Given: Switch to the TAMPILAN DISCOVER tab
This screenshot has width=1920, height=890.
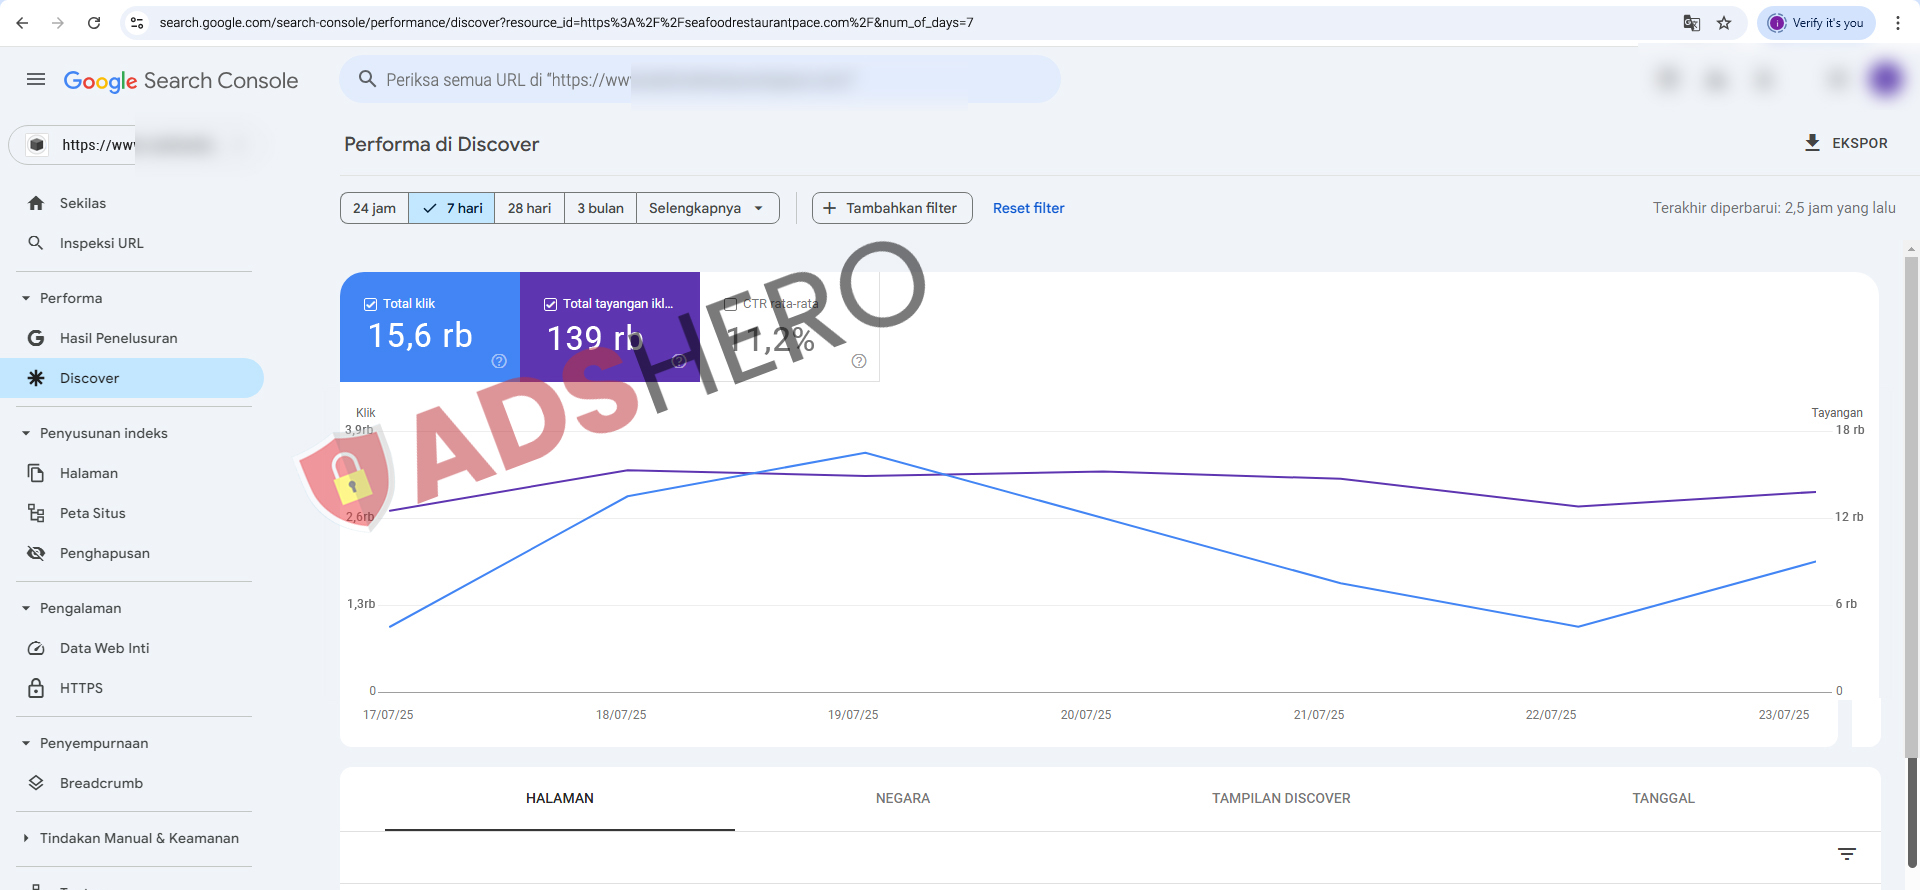Looking at the screenshot, I should click(1281, 798).
